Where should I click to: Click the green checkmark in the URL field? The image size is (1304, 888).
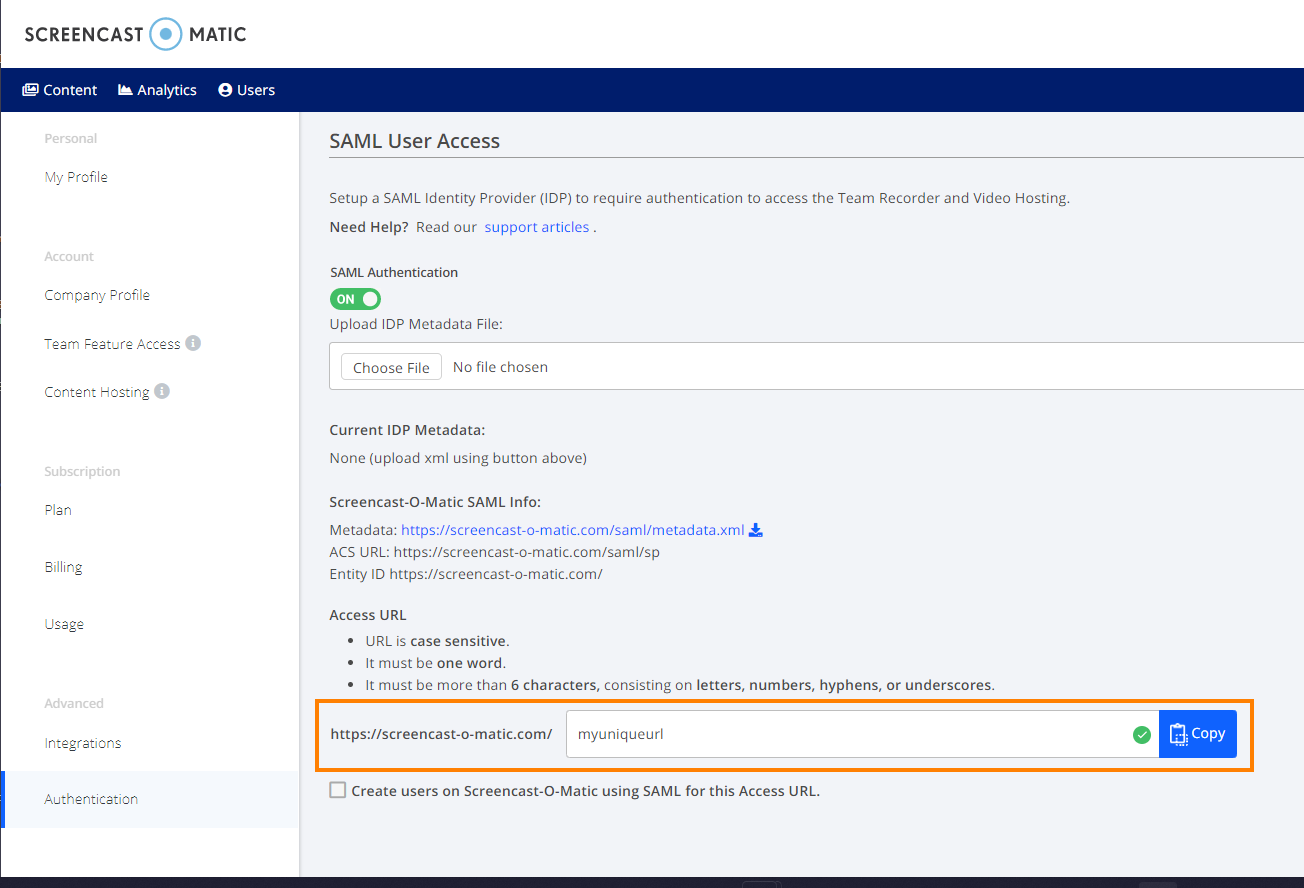click(1141, 735)
